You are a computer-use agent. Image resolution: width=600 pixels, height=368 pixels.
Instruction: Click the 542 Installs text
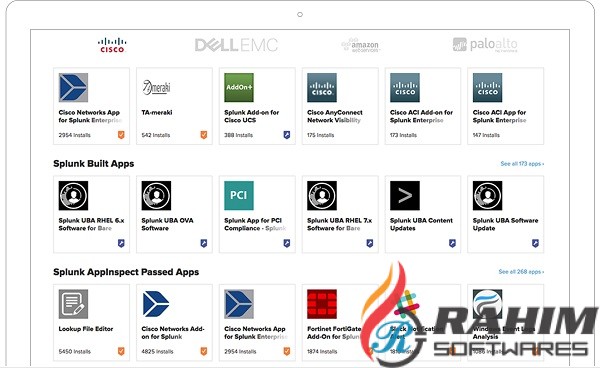156,135
